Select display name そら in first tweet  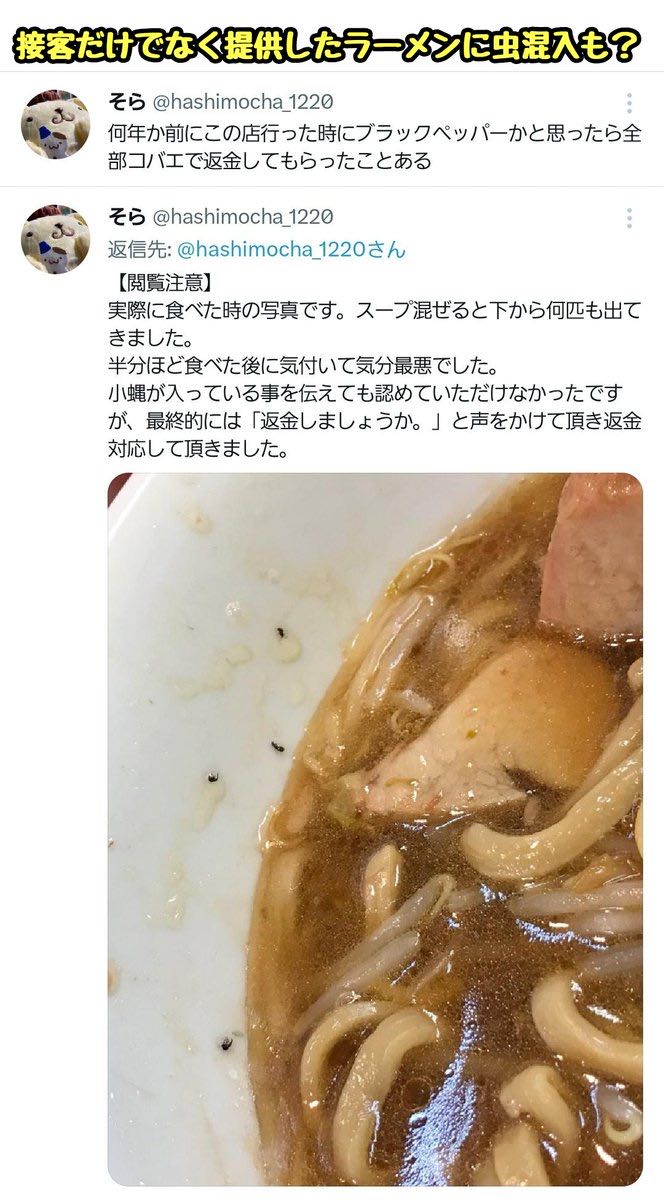(126, 102)
